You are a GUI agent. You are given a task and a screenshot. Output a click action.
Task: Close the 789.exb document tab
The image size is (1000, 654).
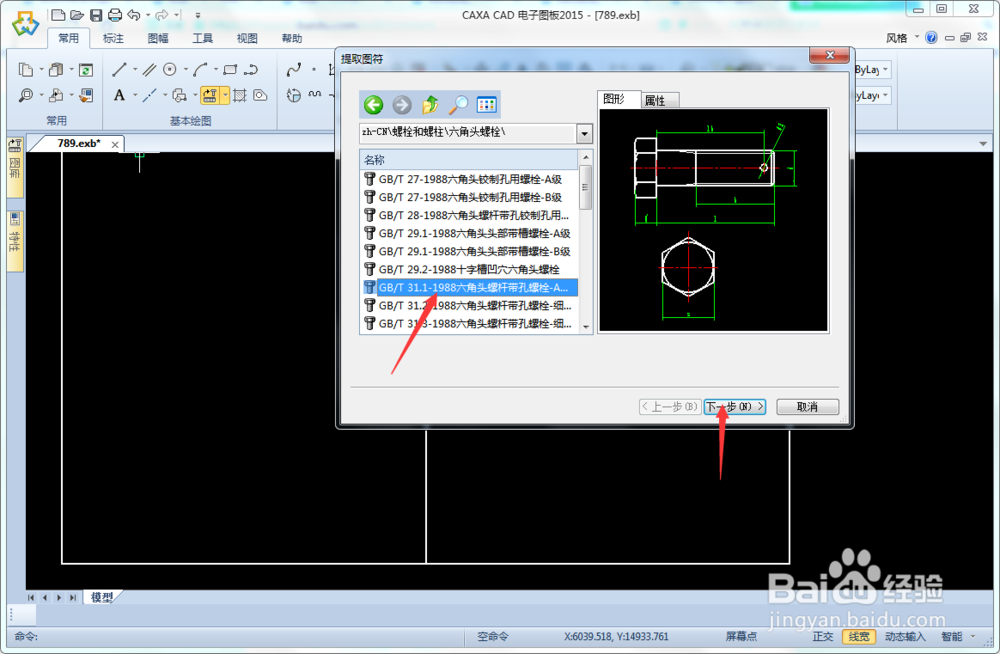click(x=115, y=145)
